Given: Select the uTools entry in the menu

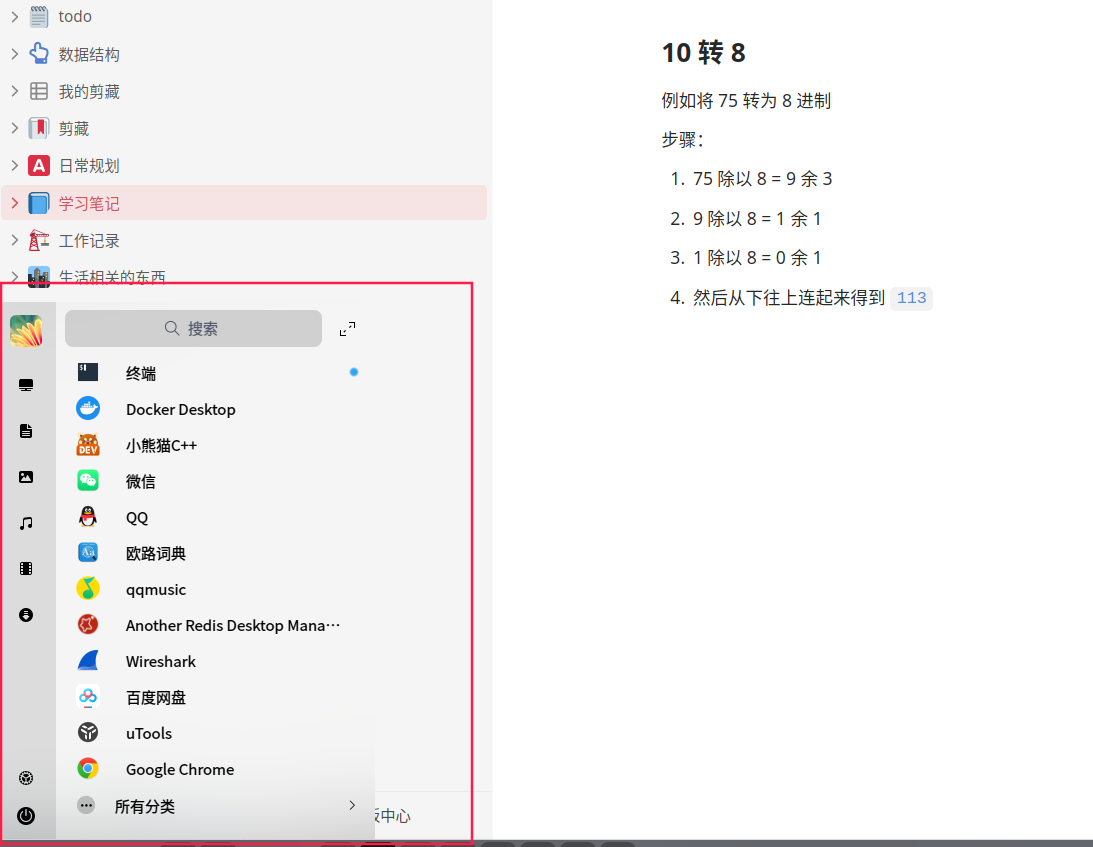Looking at the screenshot, I should [148, 733].
